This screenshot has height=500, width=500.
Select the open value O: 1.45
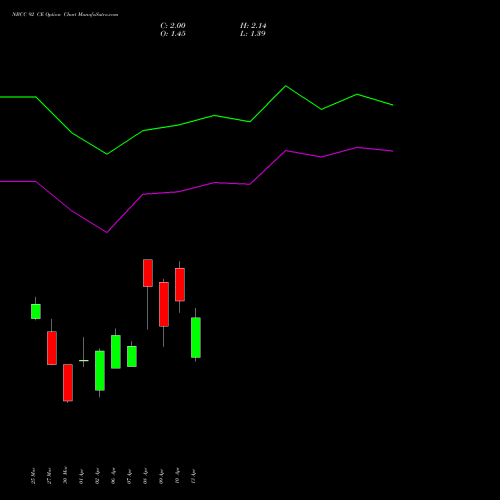point(173,34)
